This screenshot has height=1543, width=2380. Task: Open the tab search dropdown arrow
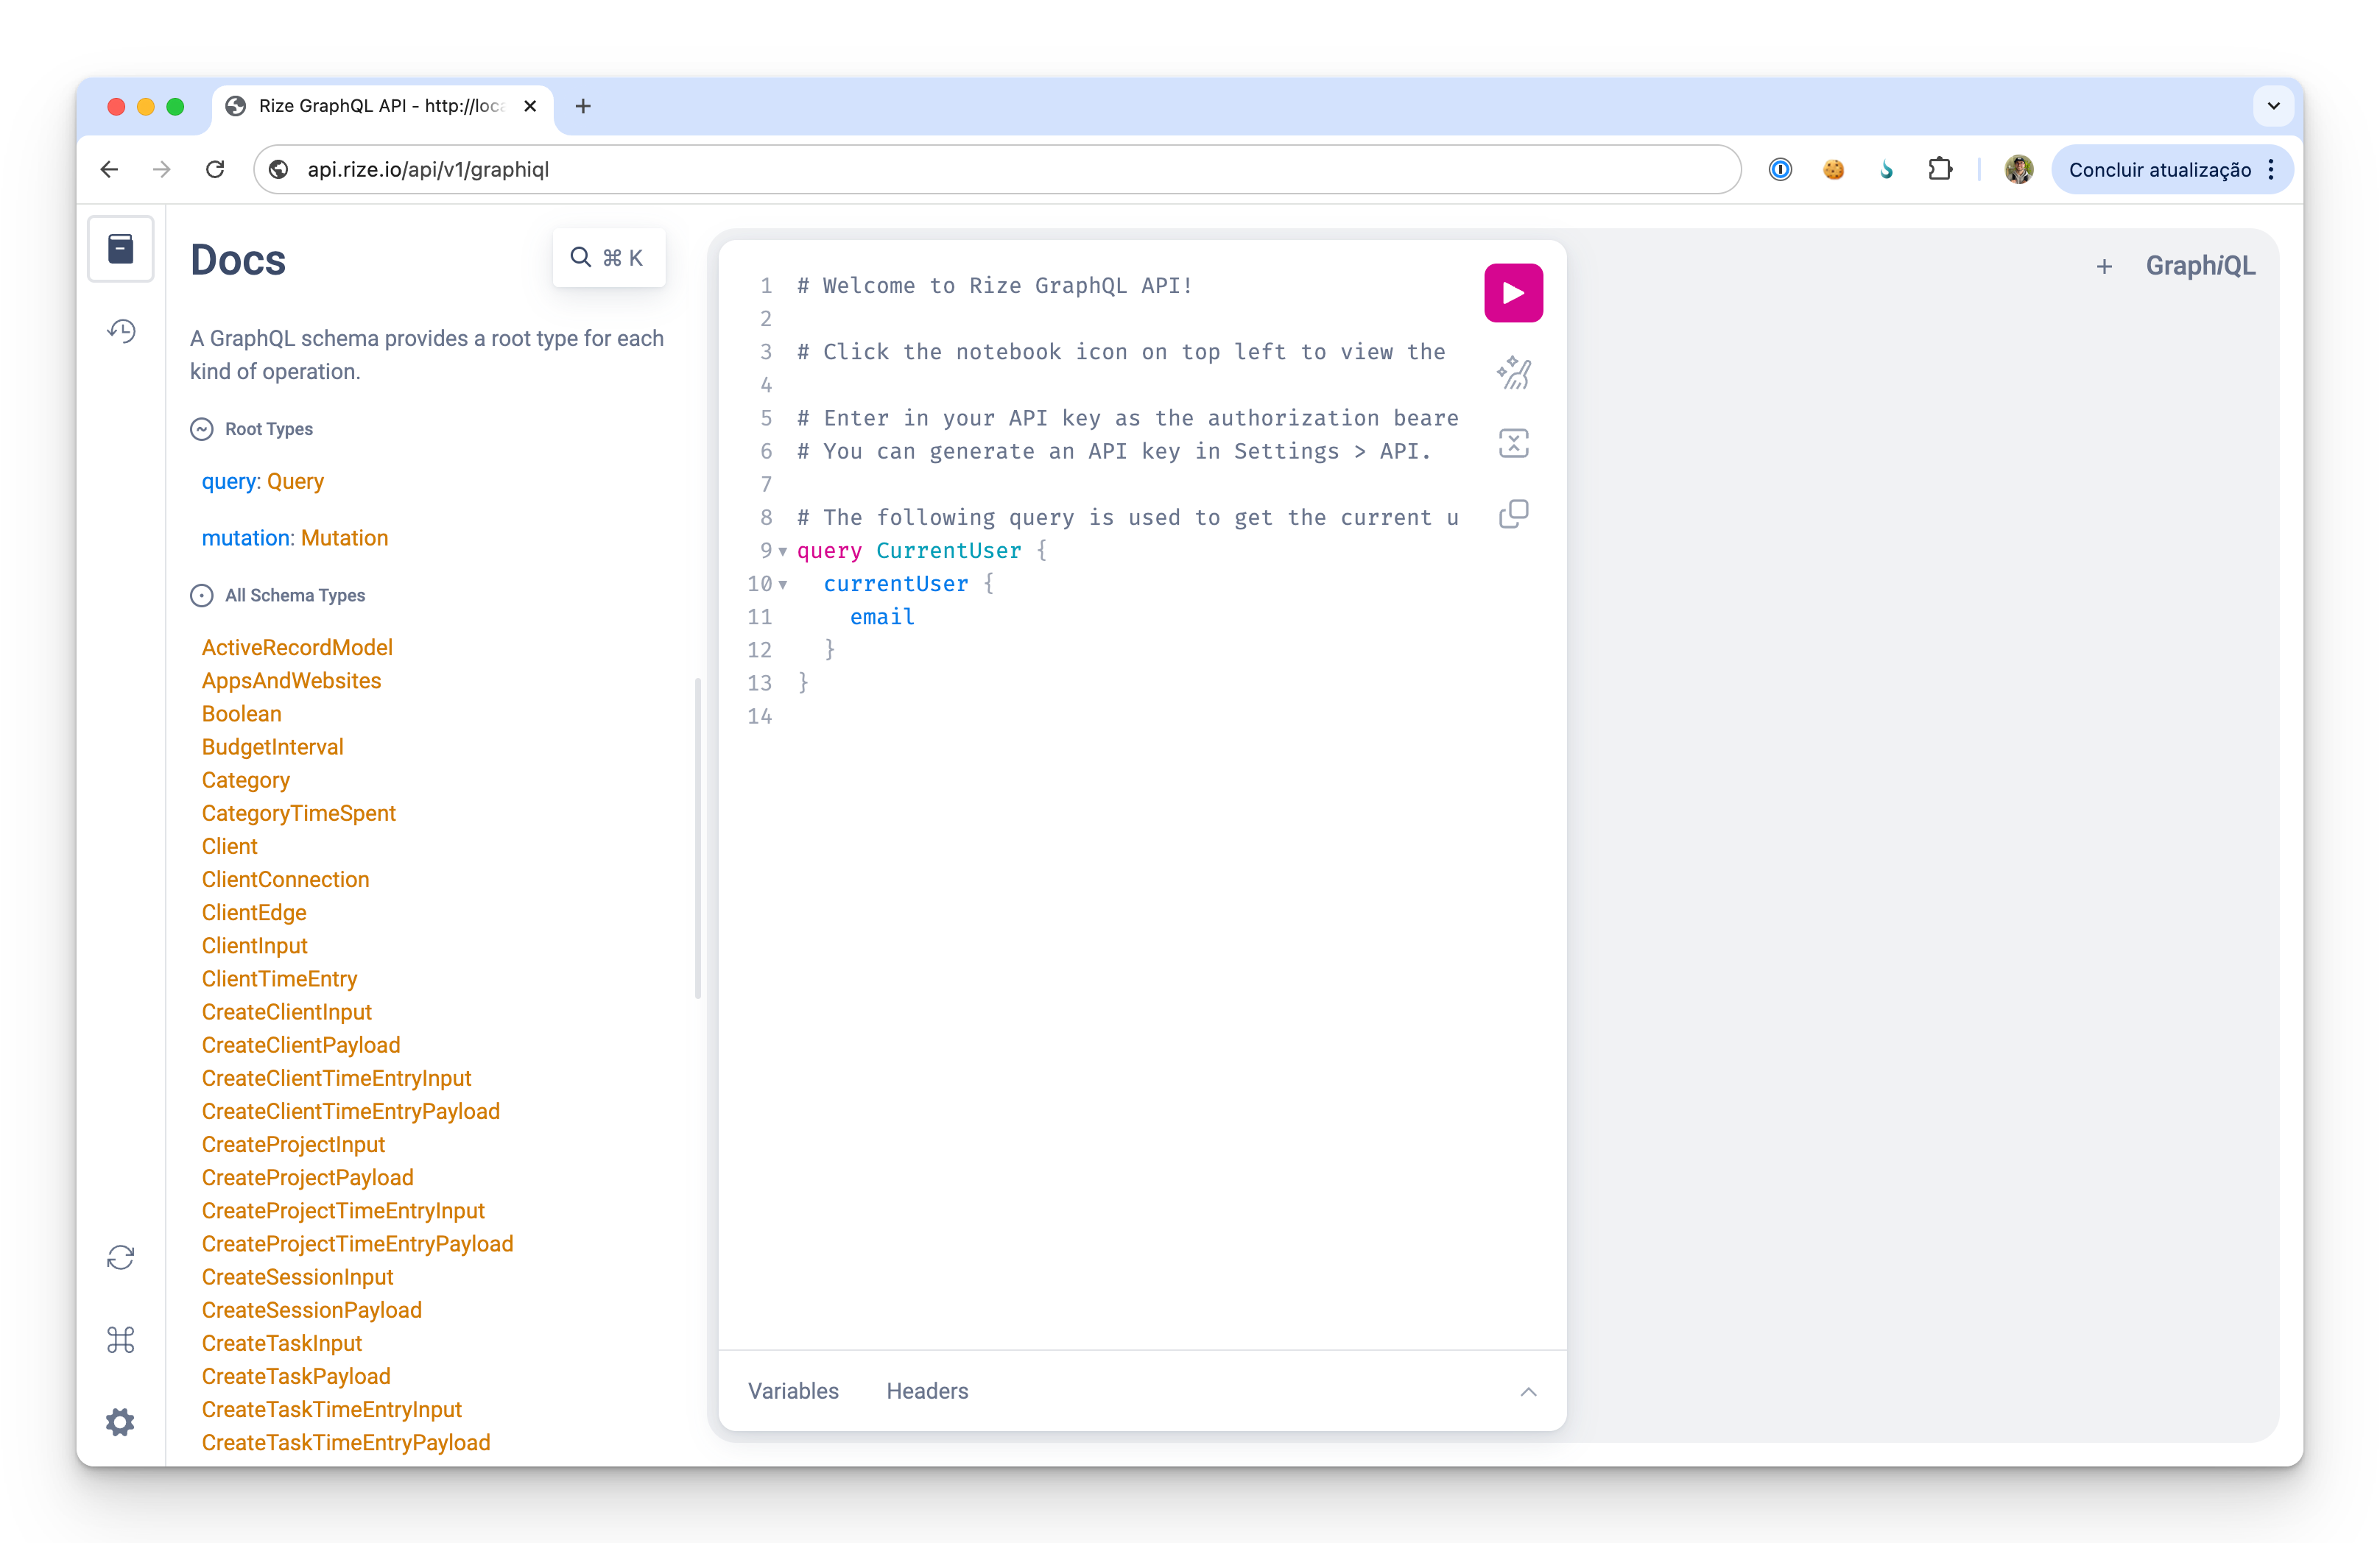2273,106
